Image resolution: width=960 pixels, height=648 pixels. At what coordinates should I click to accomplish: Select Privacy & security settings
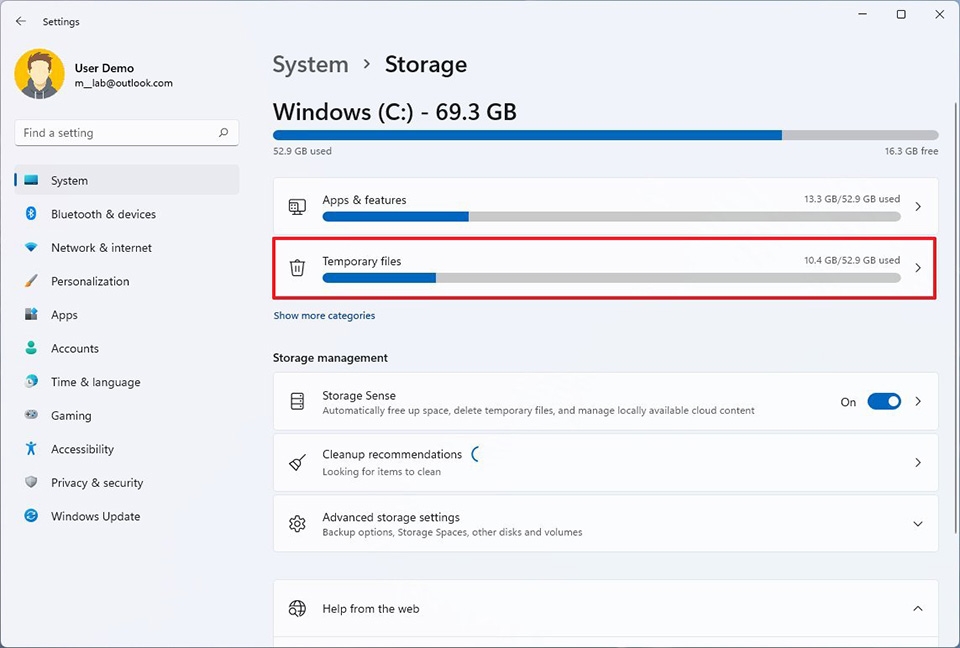97,482
